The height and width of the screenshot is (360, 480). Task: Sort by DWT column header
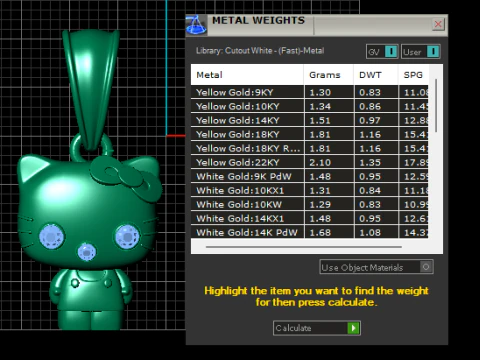click(376, 75)
